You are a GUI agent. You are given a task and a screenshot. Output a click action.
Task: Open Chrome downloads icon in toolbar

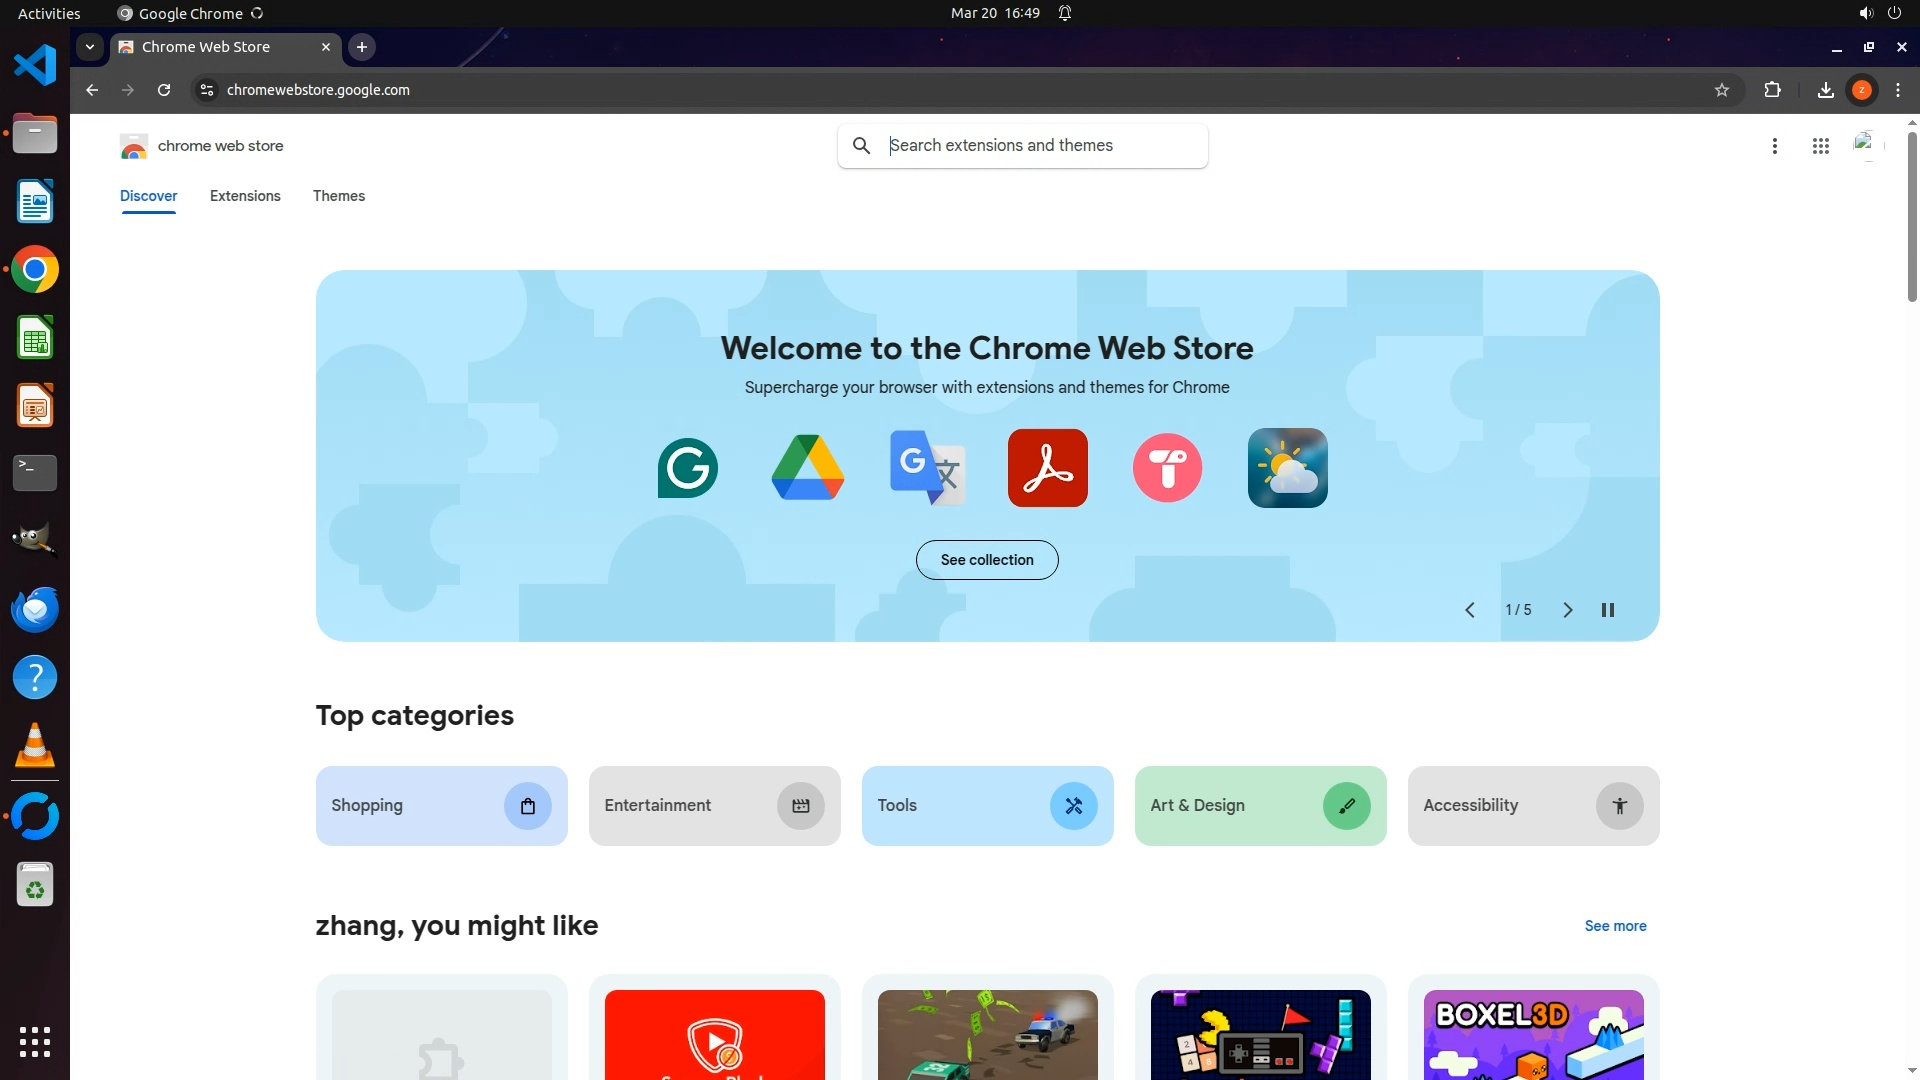1825,90
